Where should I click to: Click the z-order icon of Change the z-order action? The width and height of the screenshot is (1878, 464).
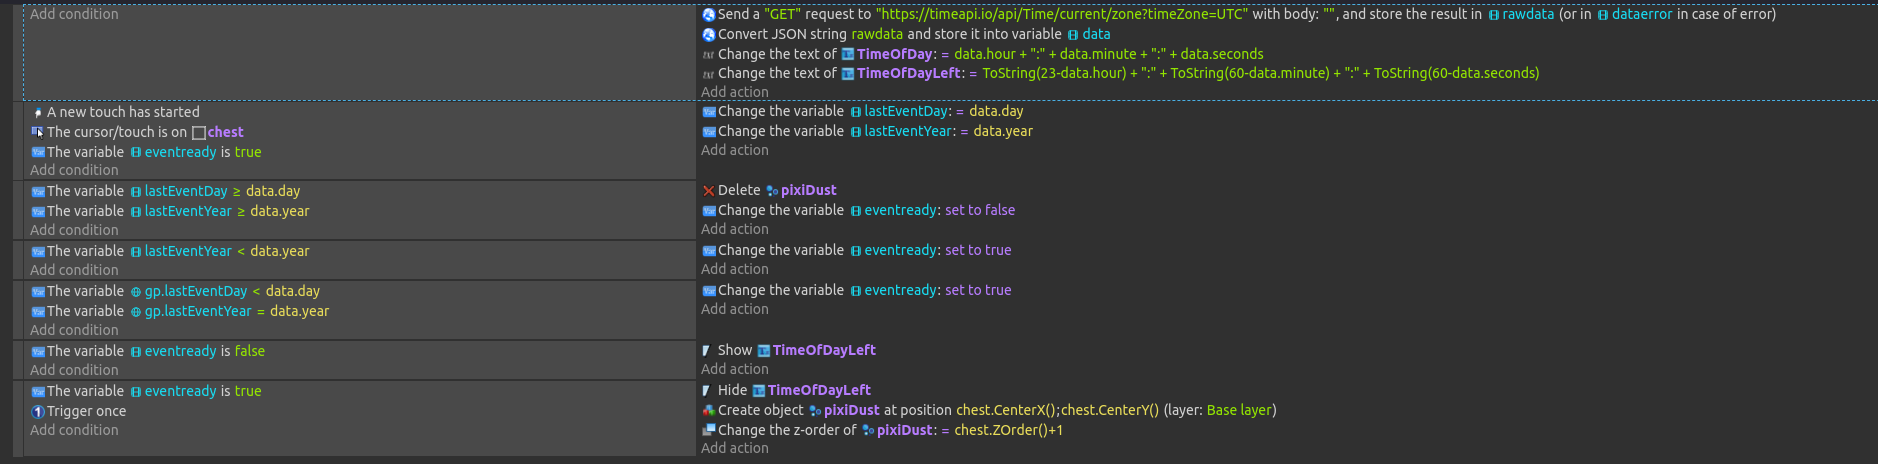(708, 430)
